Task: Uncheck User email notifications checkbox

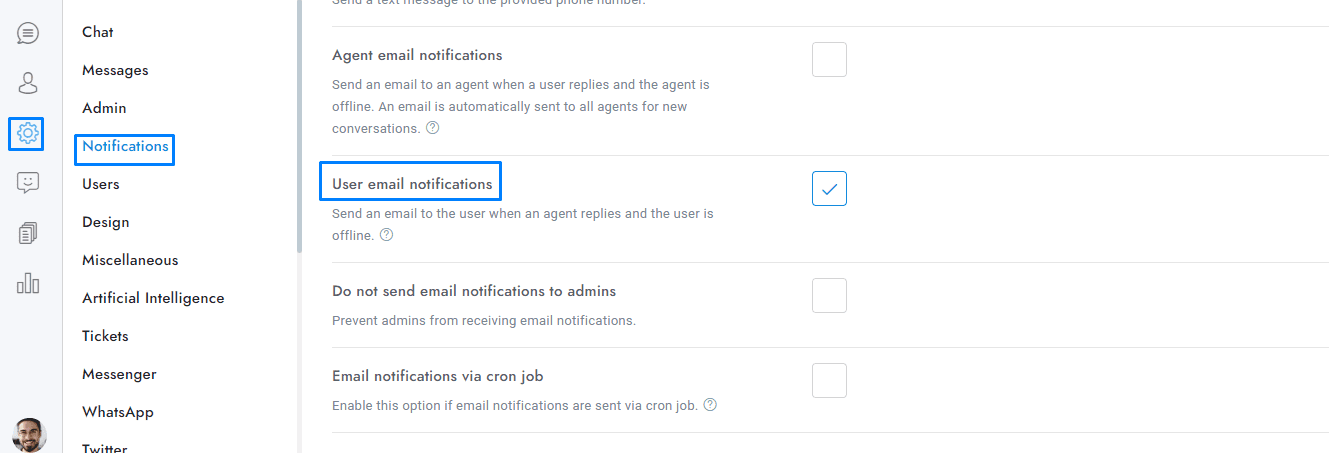Action: click(x=829, y=188)
